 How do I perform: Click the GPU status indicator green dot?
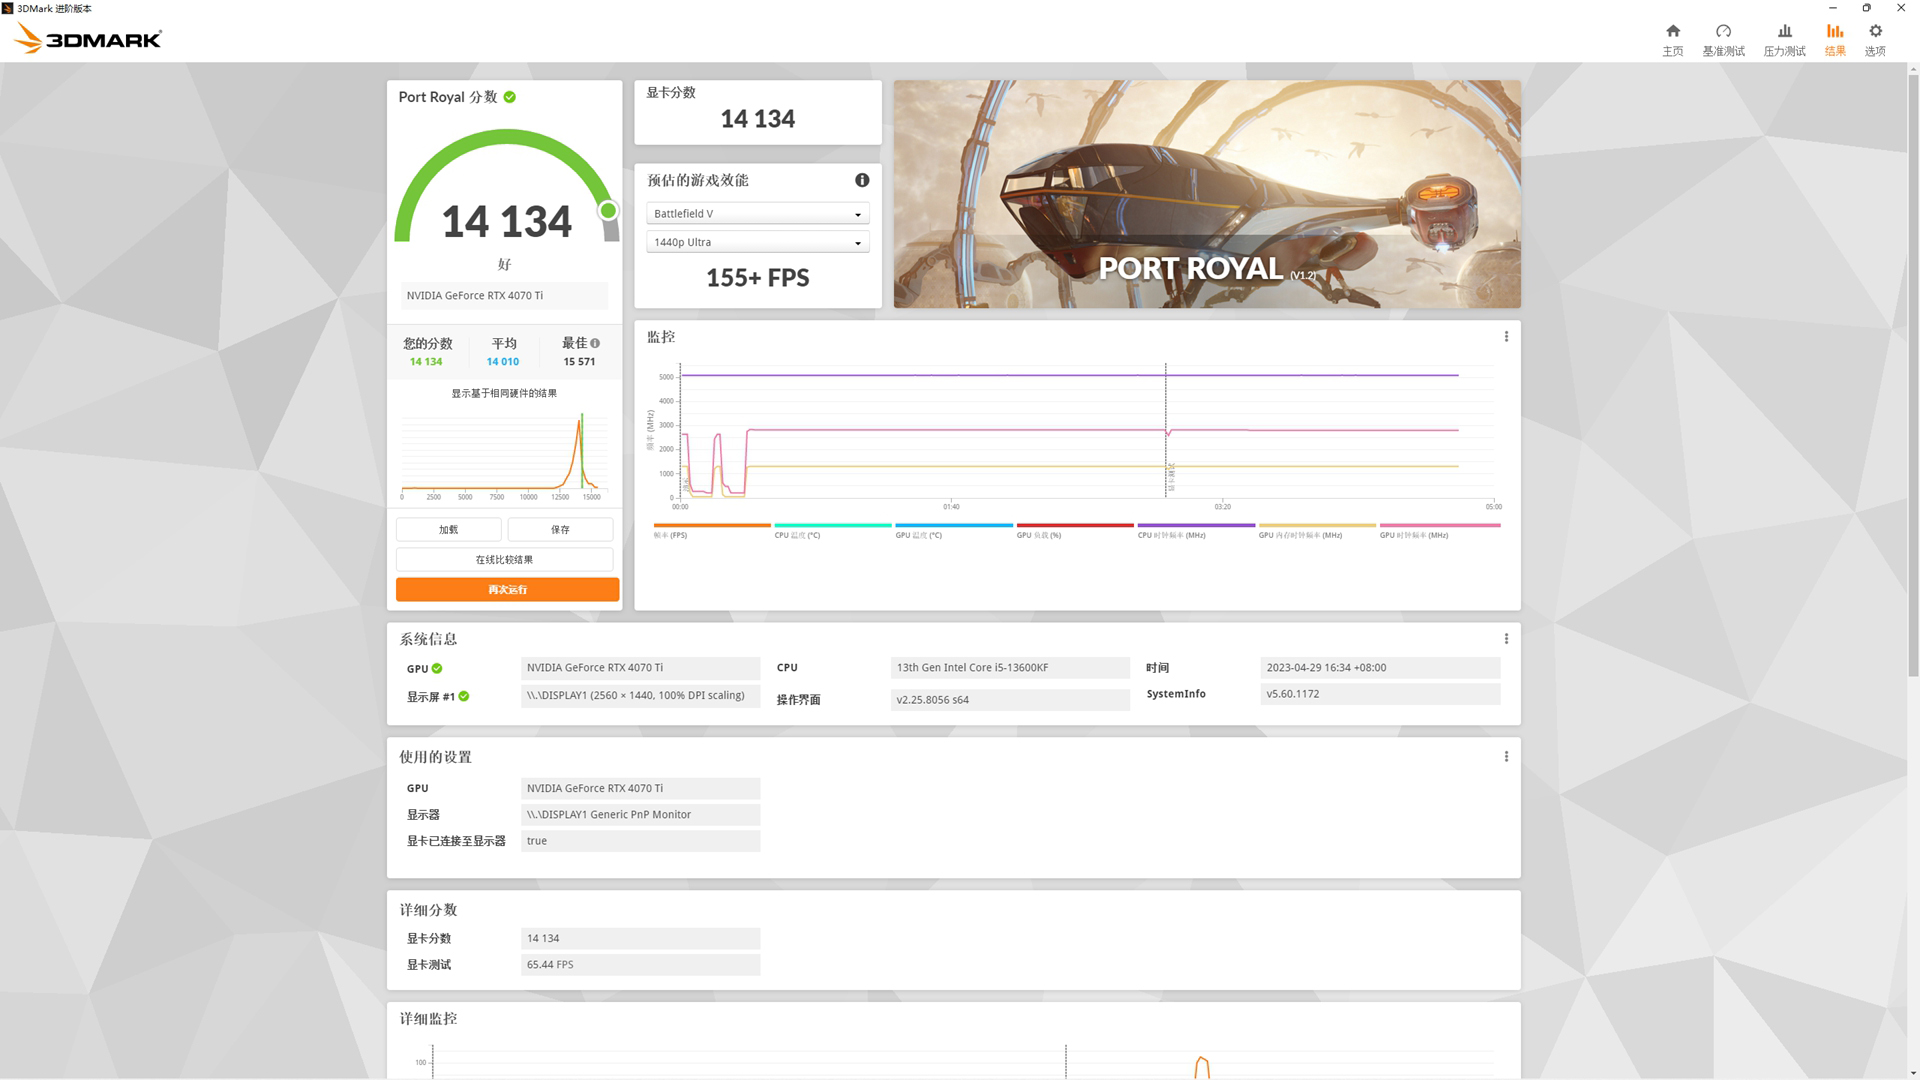click(439, 667)
